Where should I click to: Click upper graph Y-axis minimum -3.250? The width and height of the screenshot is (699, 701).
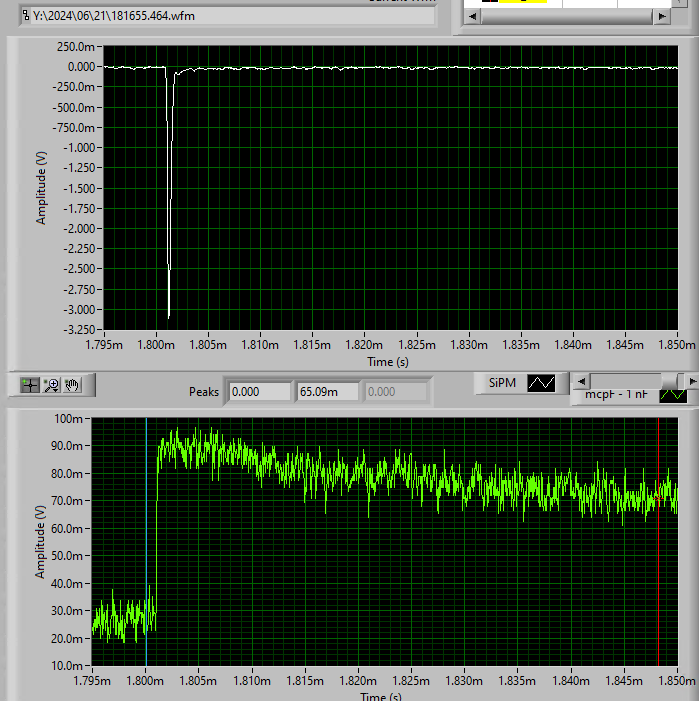click(x=80, y=330)
